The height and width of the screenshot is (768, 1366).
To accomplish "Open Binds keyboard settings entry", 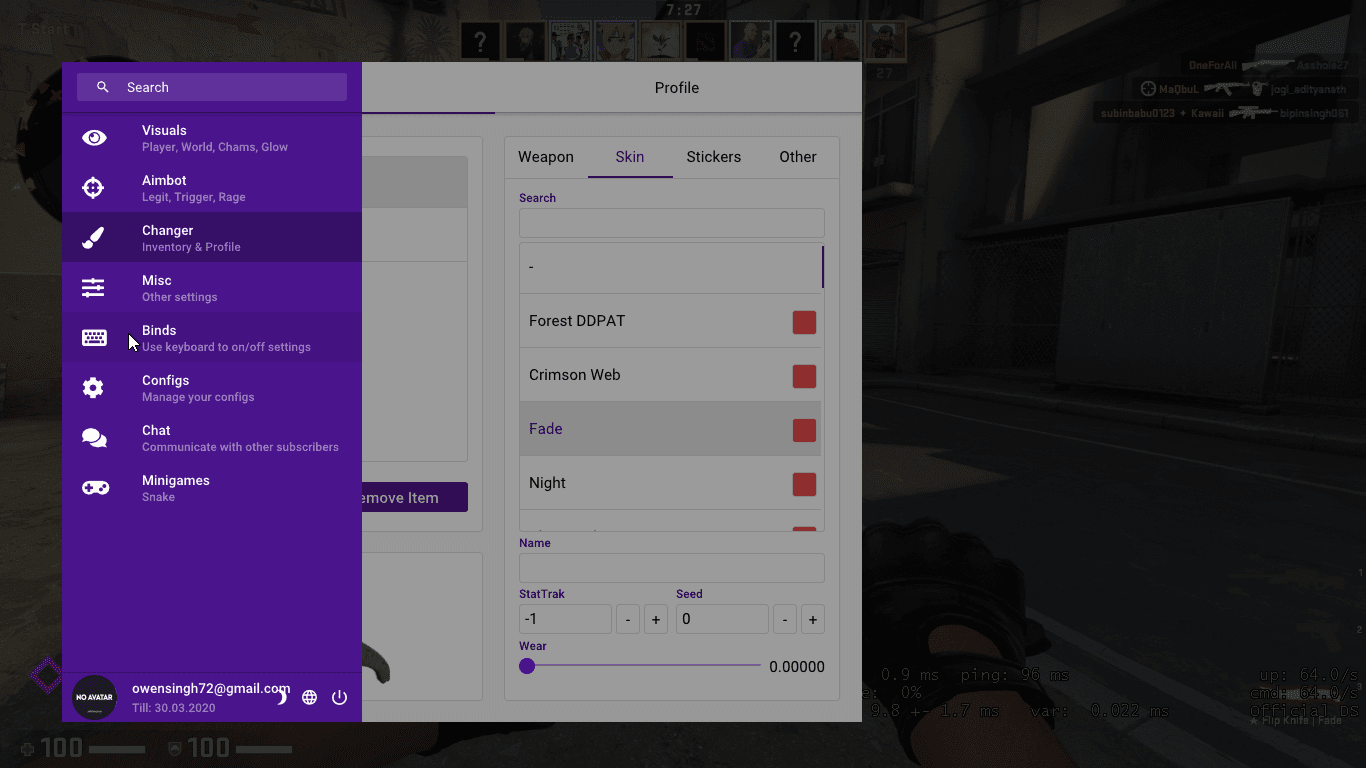I will tap(212, 337).
